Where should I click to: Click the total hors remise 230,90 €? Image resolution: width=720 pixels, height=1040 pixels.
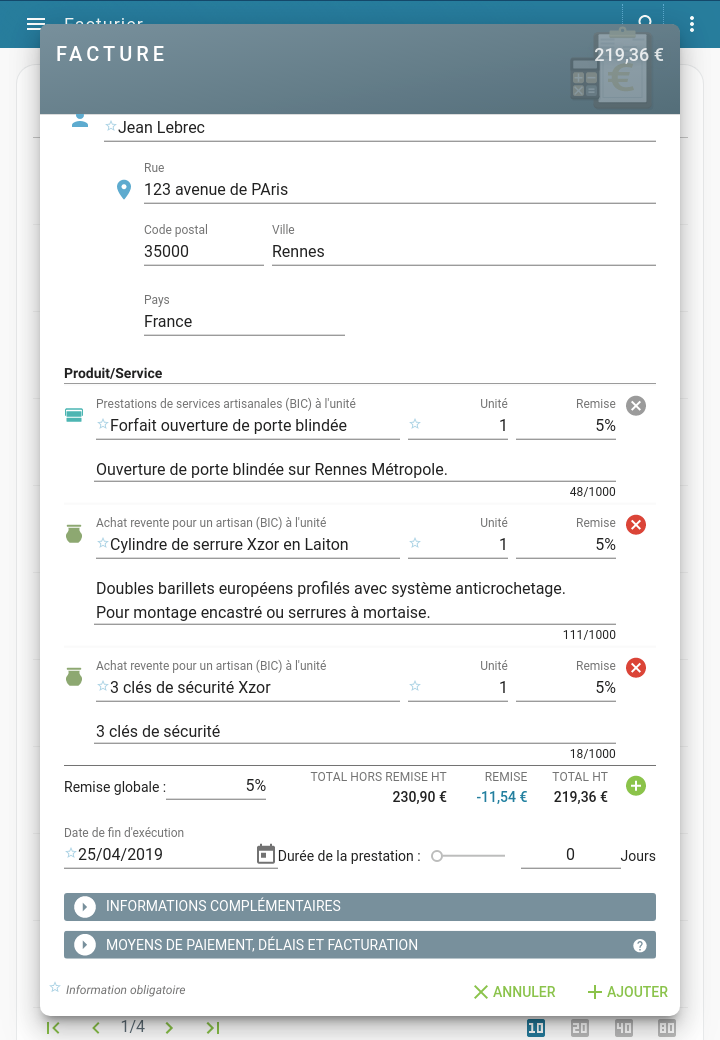pos(420,797)
